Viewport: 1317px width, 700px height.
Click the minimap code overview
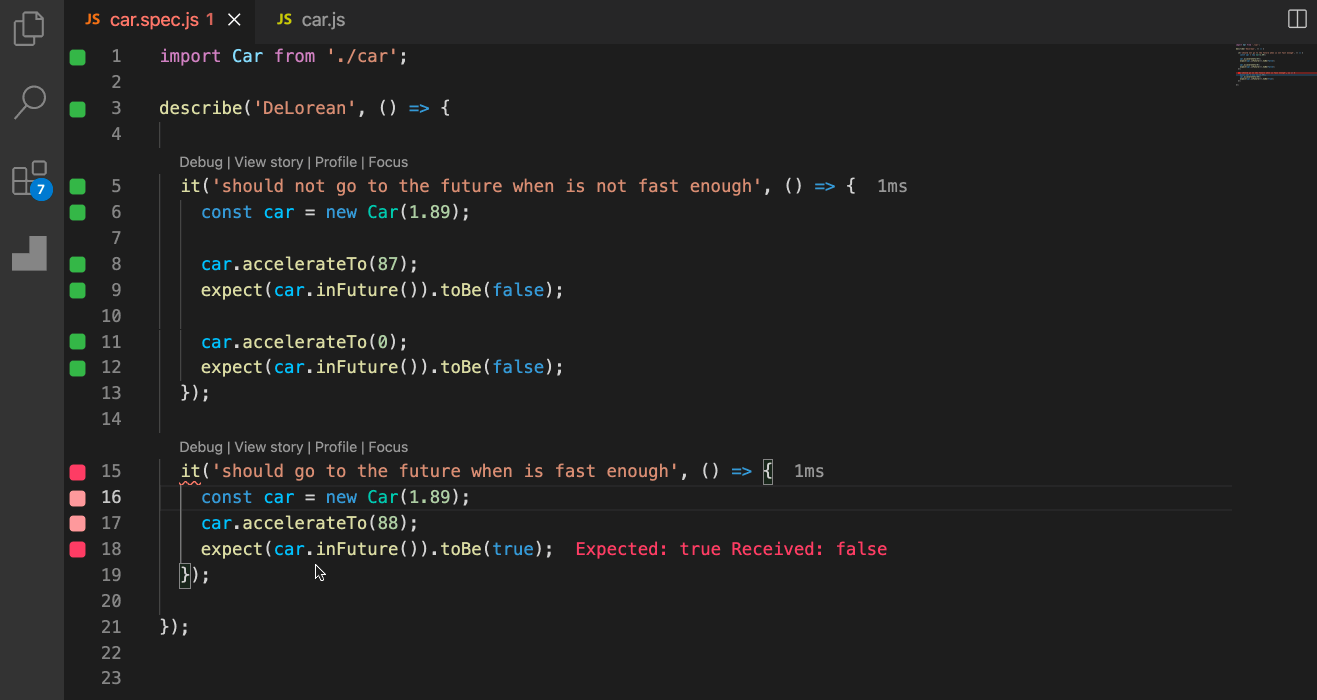coord(1273,66)
